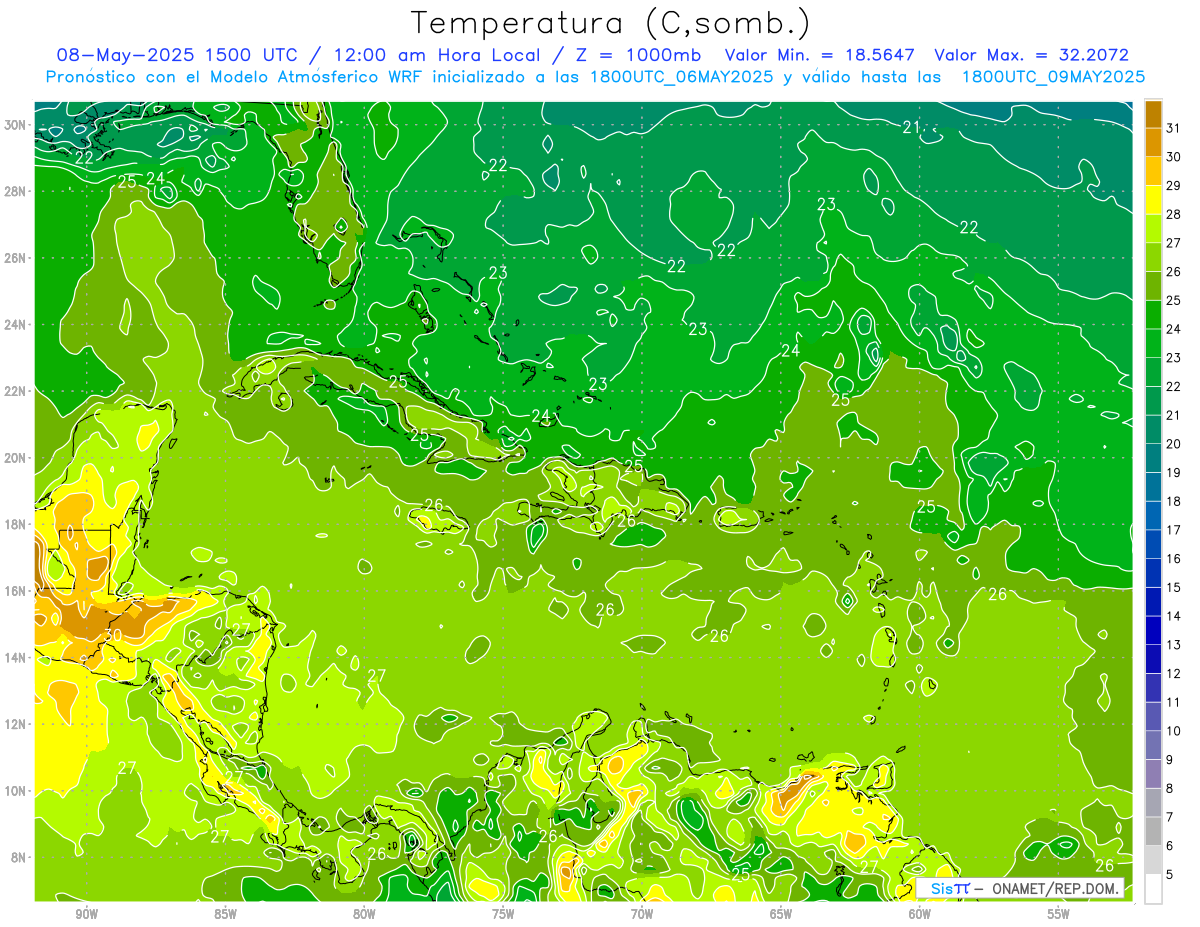This screenshot has width=1200, height=927.
Task: Click the color scale label 10
Action: pyautogui.click(x=1174, y=731)
